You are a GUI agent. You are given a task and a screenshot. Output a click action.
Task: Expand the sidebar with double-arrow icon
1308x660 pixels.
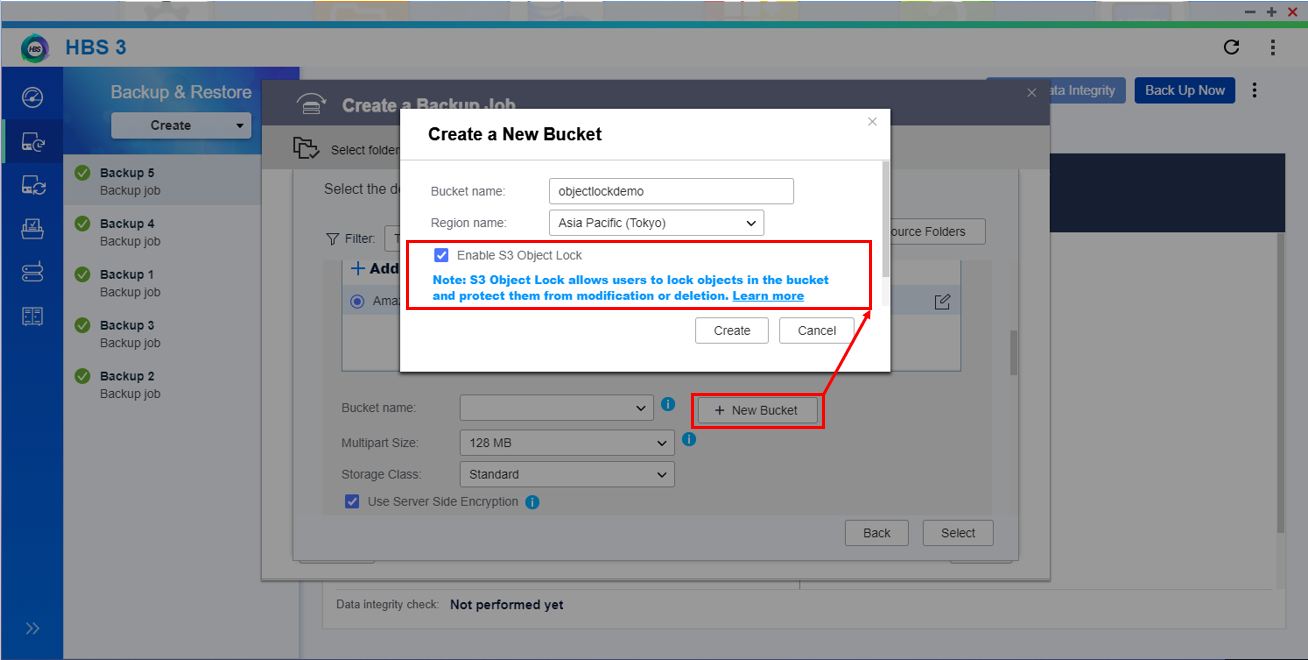click(32, 628)
